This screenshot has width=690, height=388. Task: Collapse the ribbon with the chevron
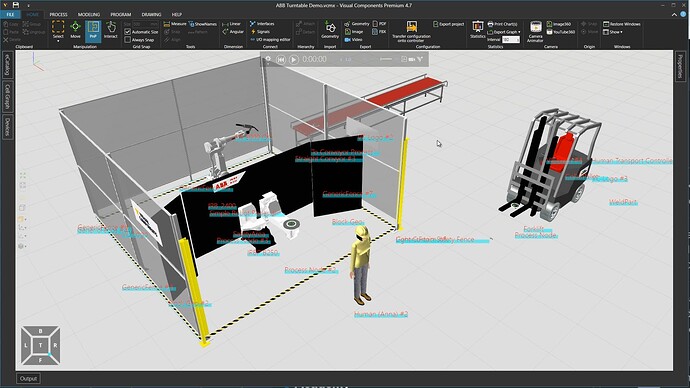pyautogui.click(x=674, y=15)
